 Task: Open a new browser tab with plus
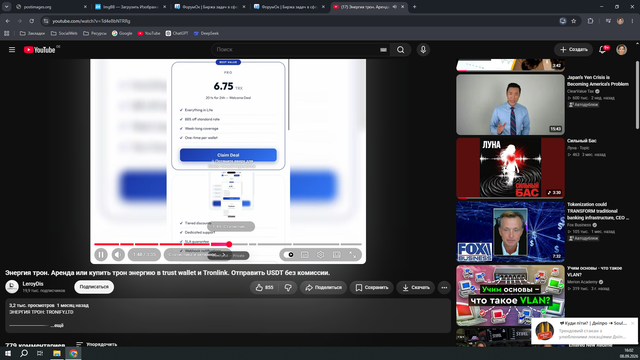pyautogui.click(x=414, y=7)
